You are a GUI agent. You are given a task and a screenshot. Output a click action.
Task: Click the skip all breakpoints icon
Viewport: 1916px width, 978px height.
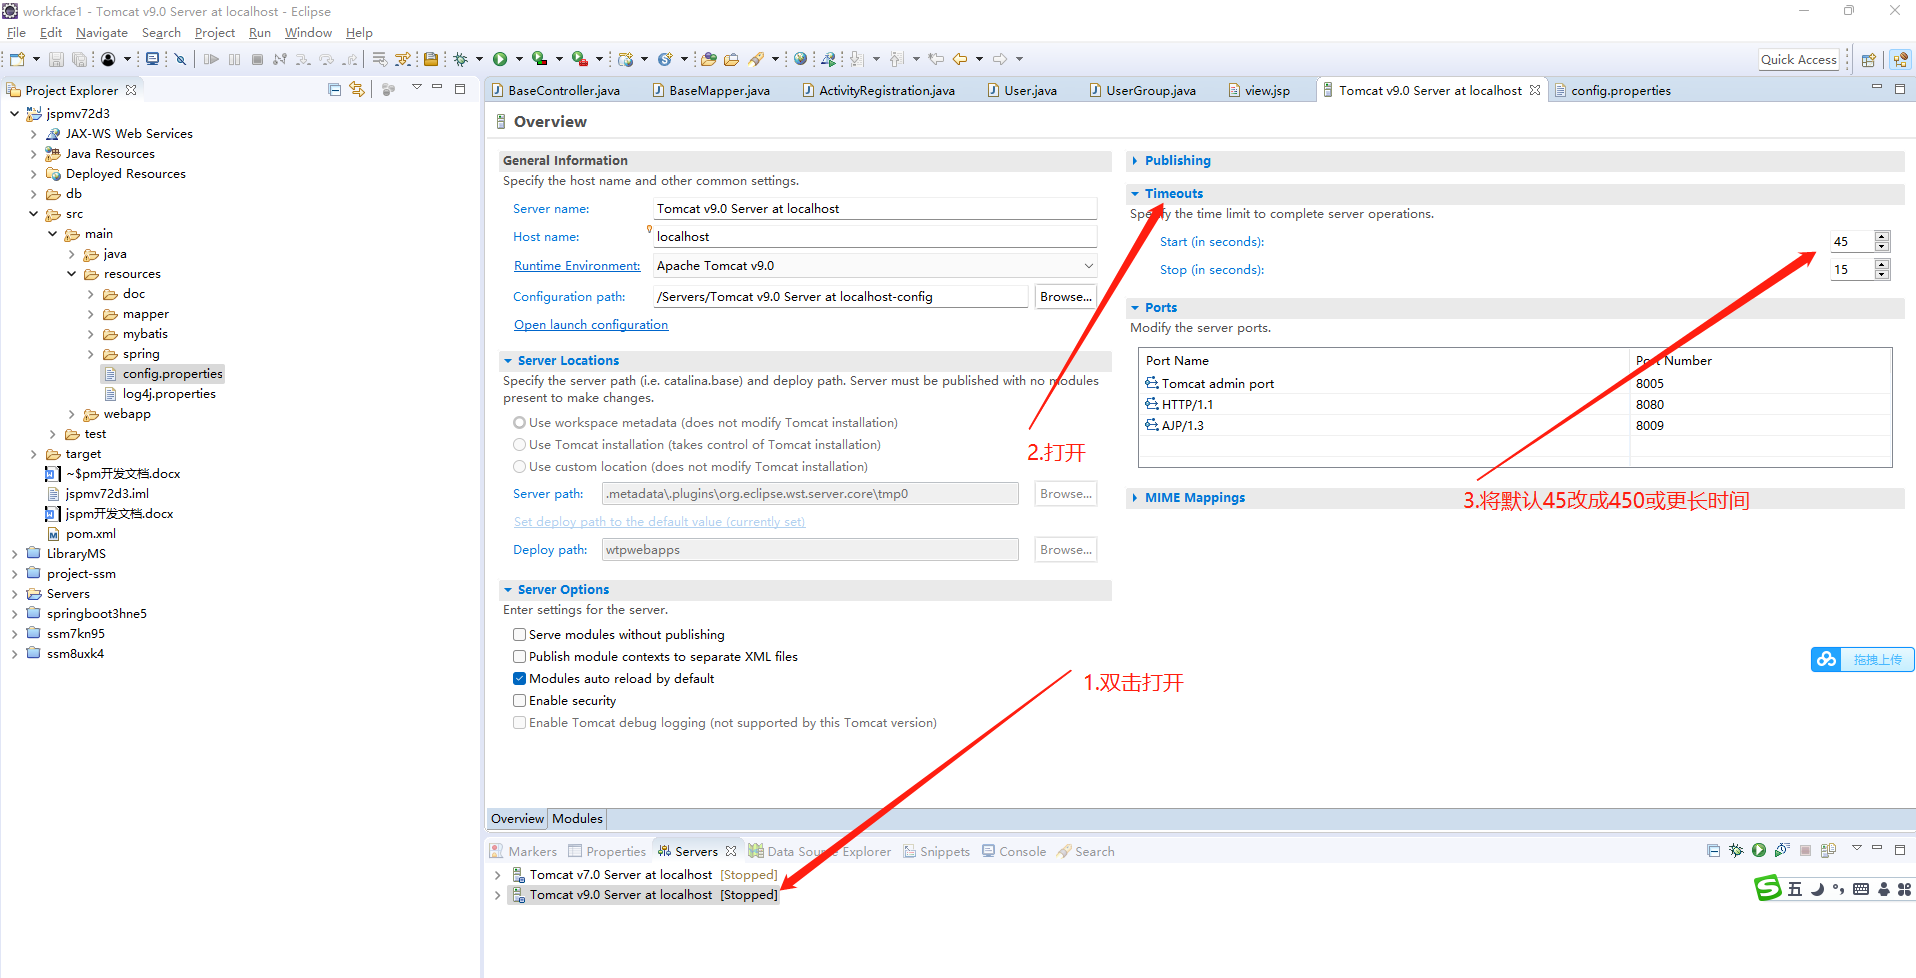[181, 59]
